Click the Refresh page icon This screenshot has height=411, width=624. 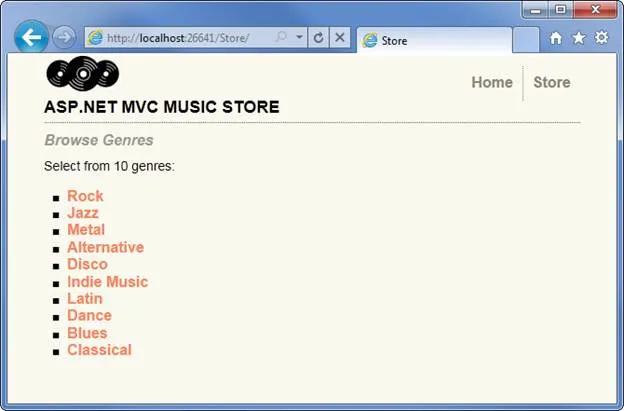pos(318,38)
